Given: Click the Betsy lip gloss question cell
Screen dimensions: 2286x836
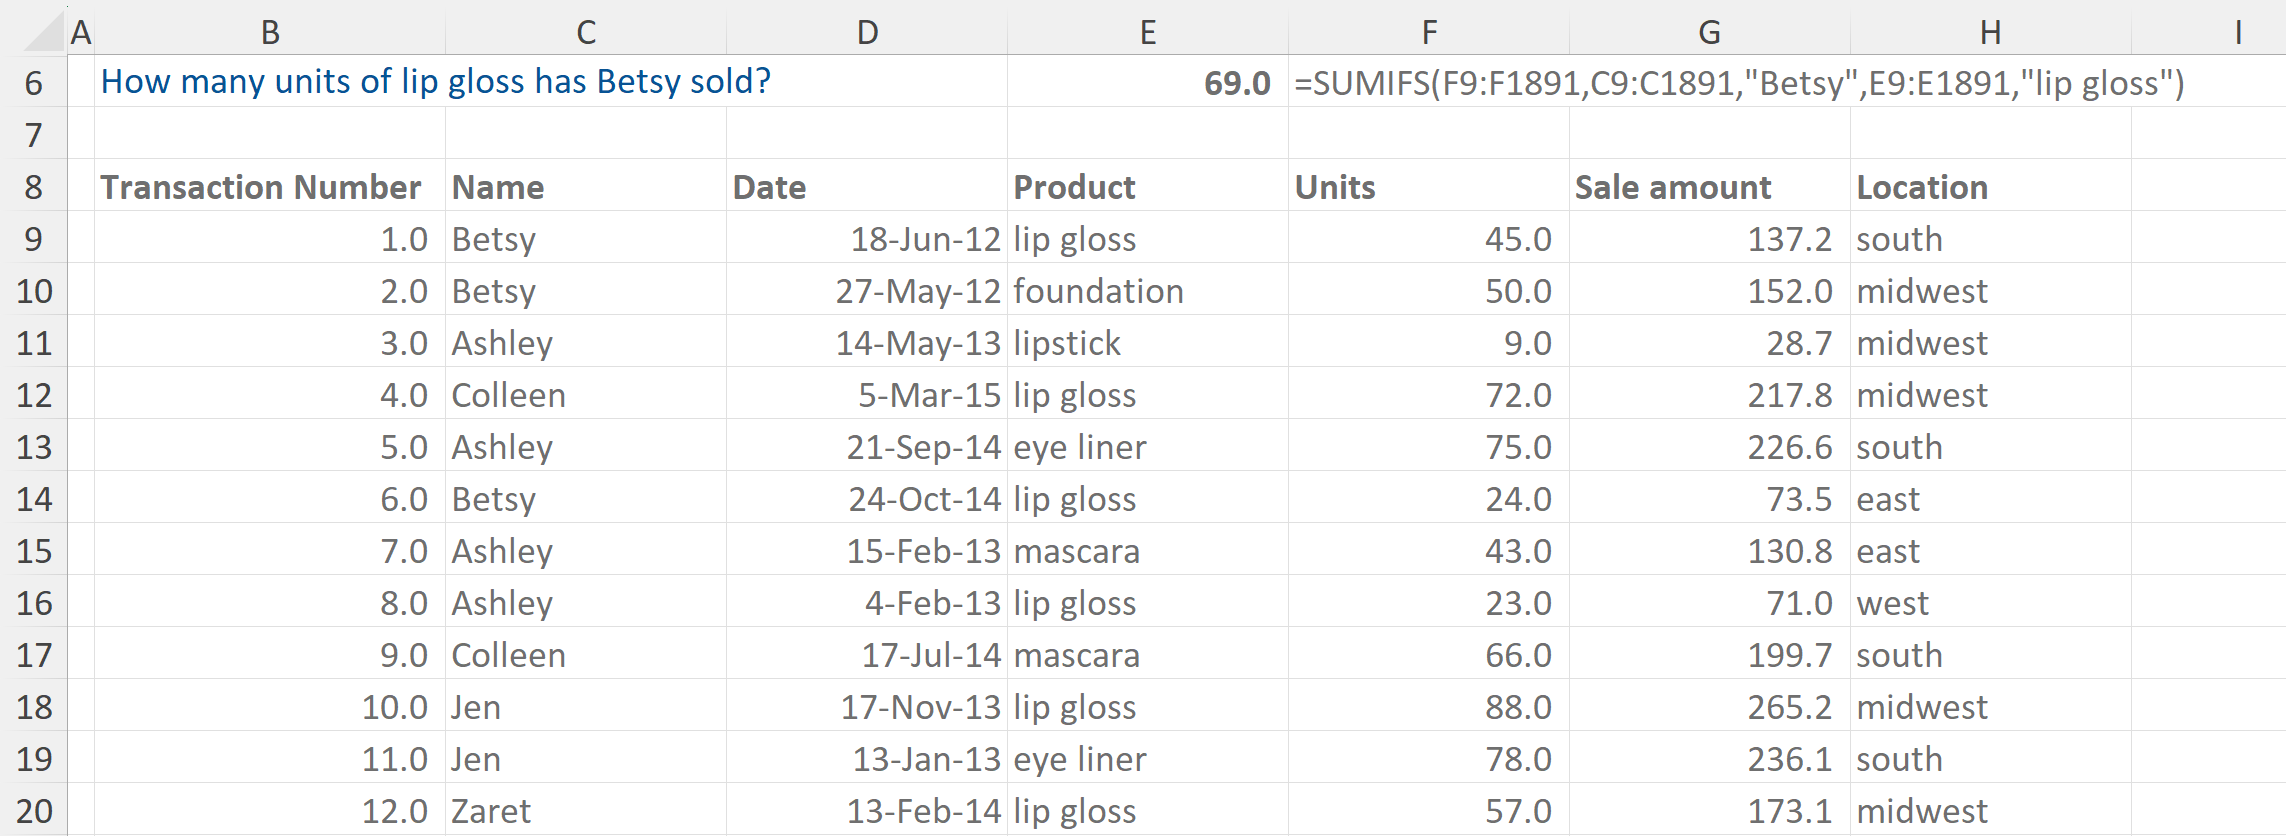Looking at the screenshot, I should pyautogui.click(x=436, y=82).
